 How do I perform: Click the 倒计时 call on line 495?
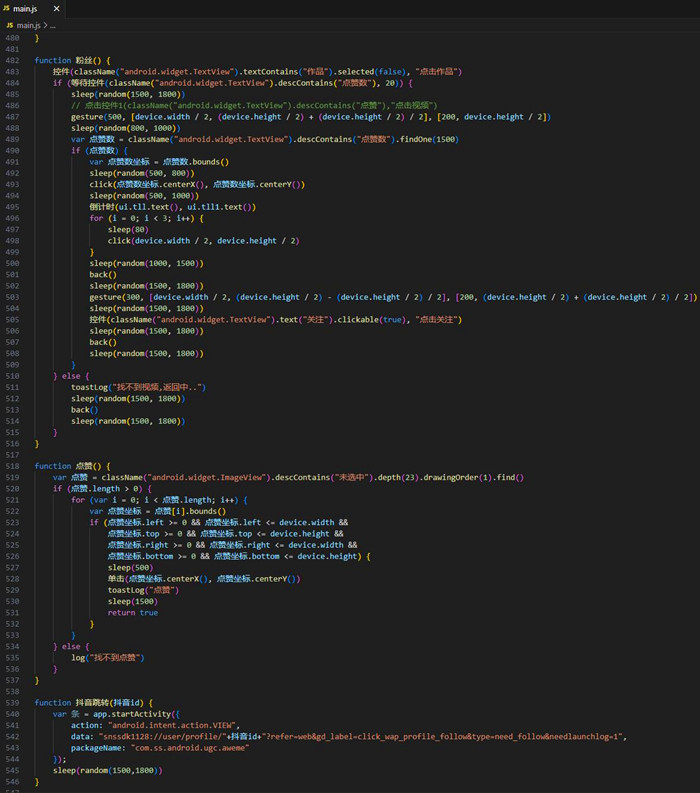coord(172,207)
